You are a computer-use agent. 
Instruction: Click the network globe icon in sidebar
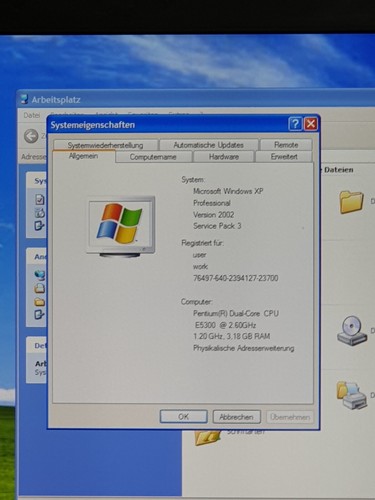tap(40, 275)
